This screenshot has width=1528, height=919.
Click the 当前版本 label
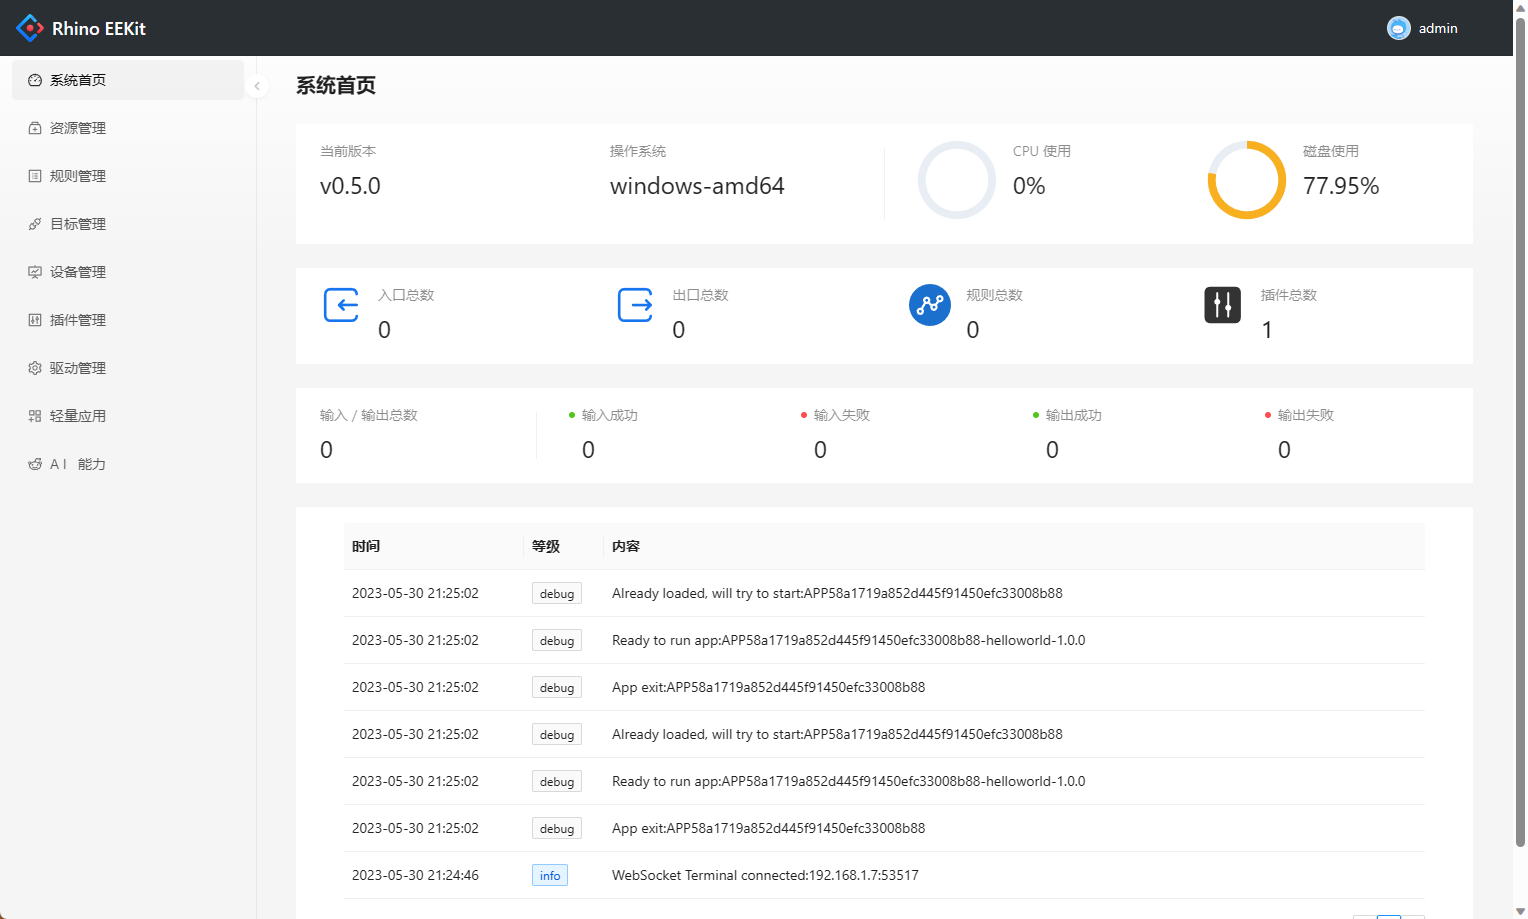[348, 151]
